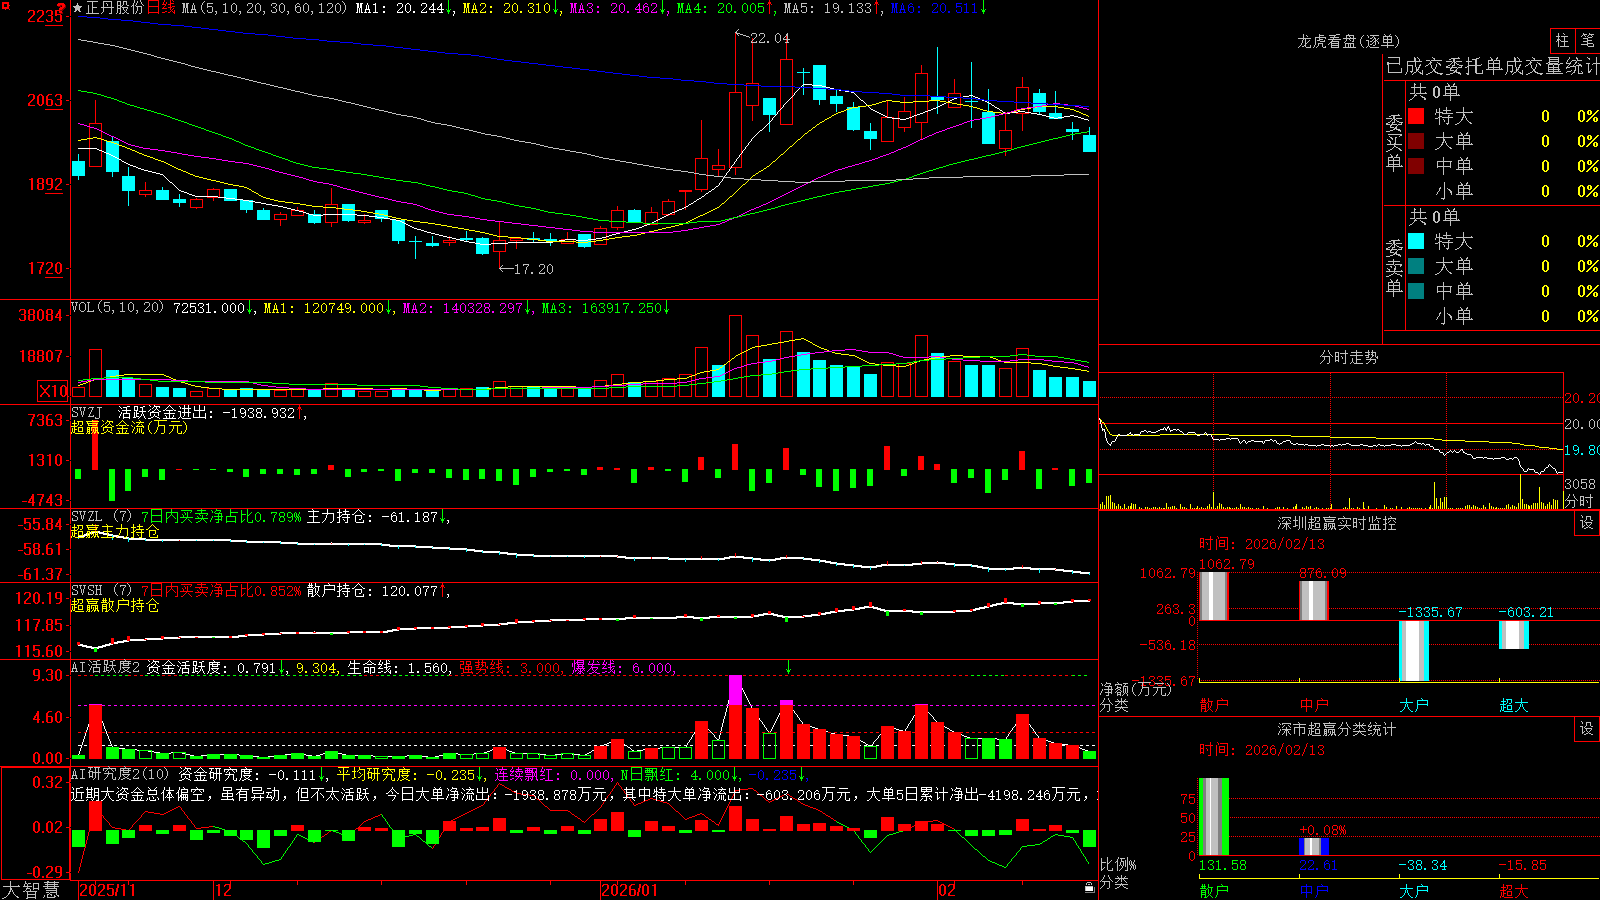This screenshot has width=1600, height=900.
Task: Click the dark red 大单 buy-order swatch
Action: (x=1416, y=141)
